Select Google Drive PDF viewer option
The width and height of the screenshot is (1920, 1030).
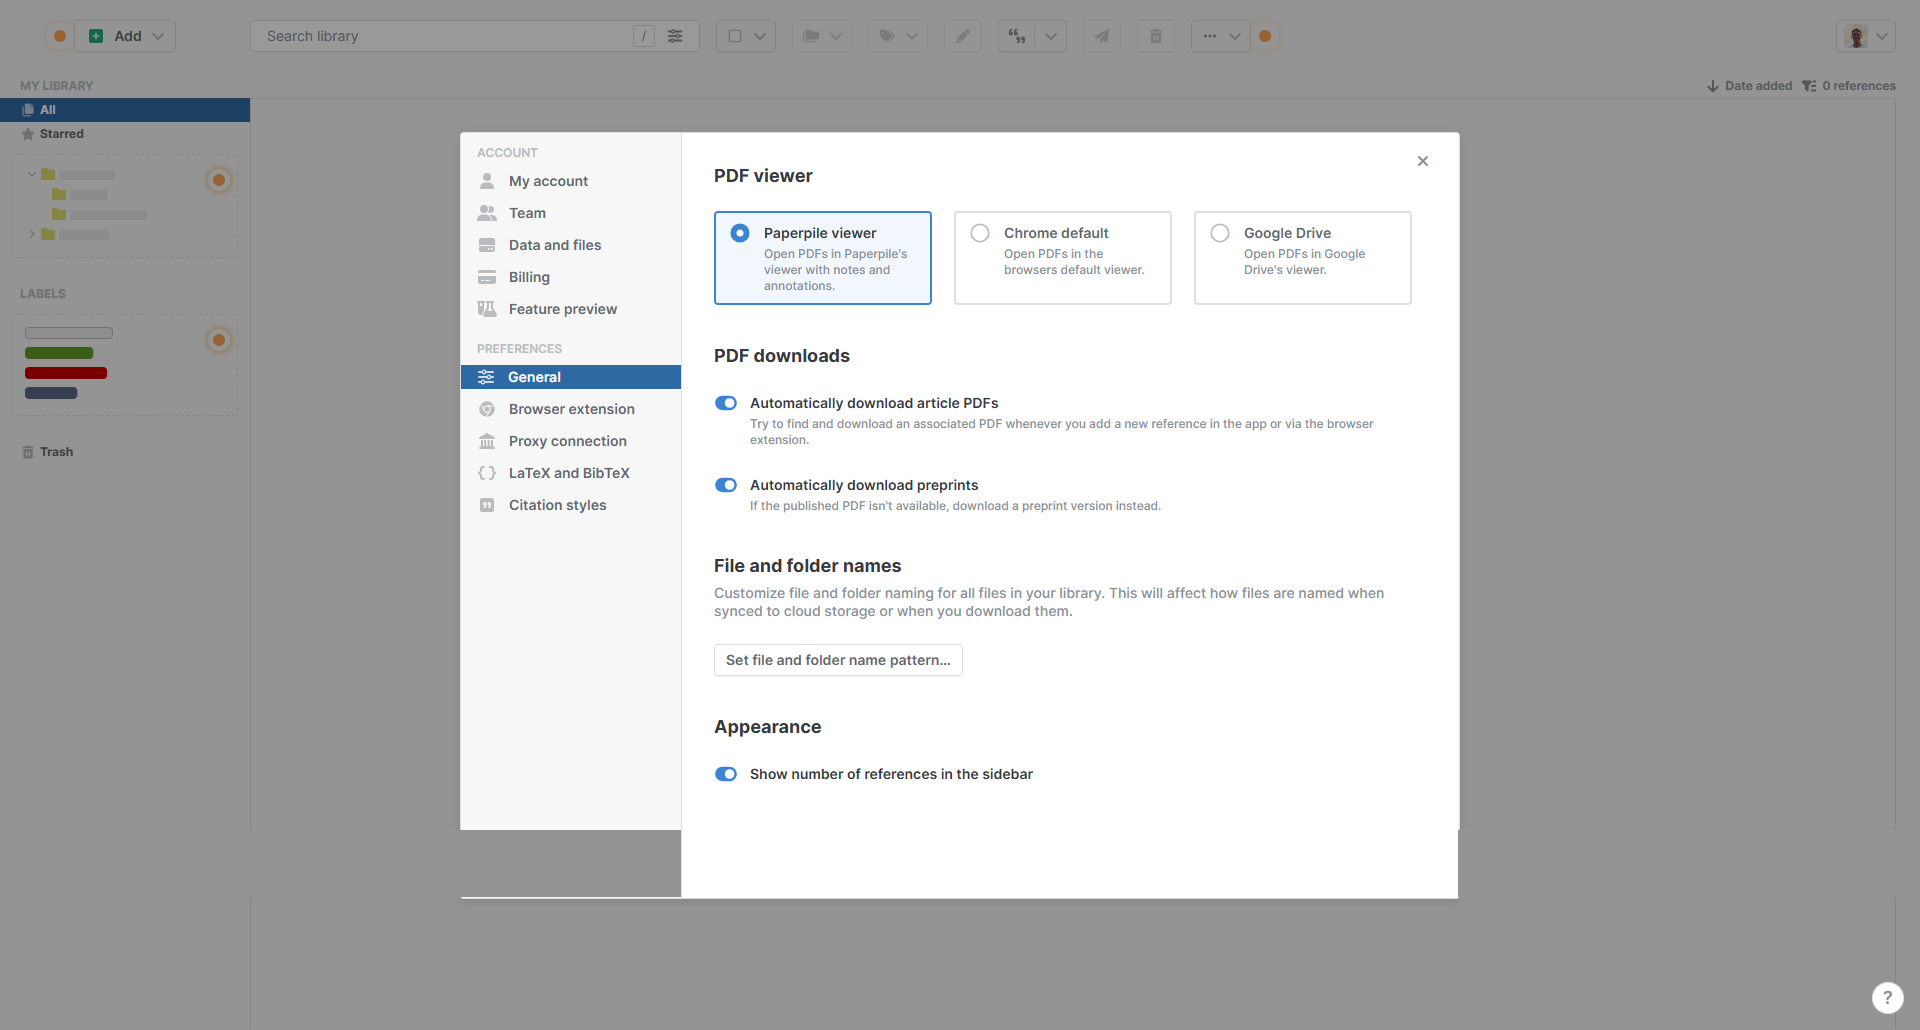[x=1220, y=233]
